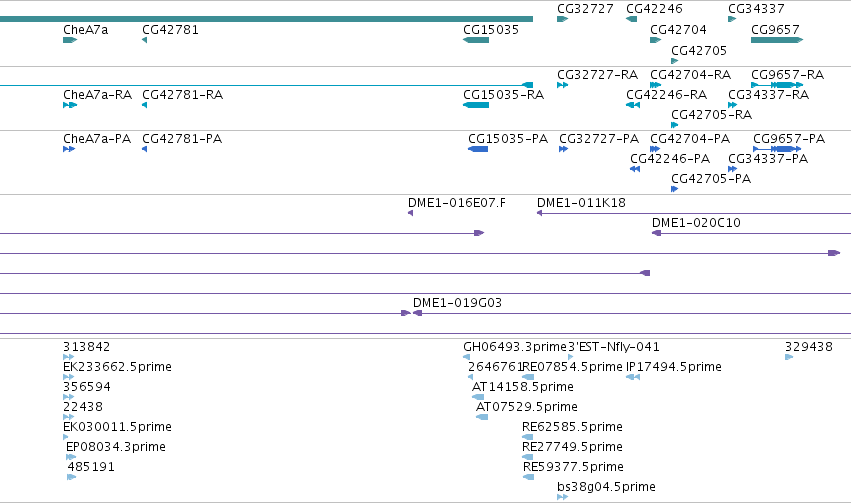Select the CG34337 gene label
The height and width of the screenshot is (503, 851).
click(756, 9)
